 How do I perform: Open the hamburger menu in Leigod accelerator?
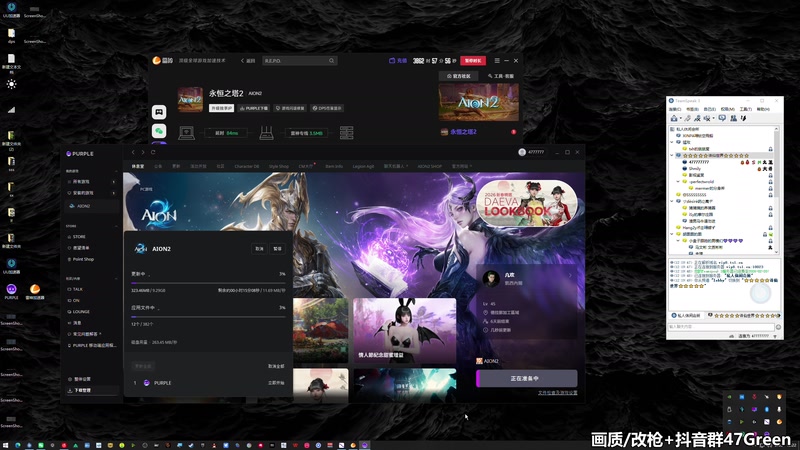(497, 61)
